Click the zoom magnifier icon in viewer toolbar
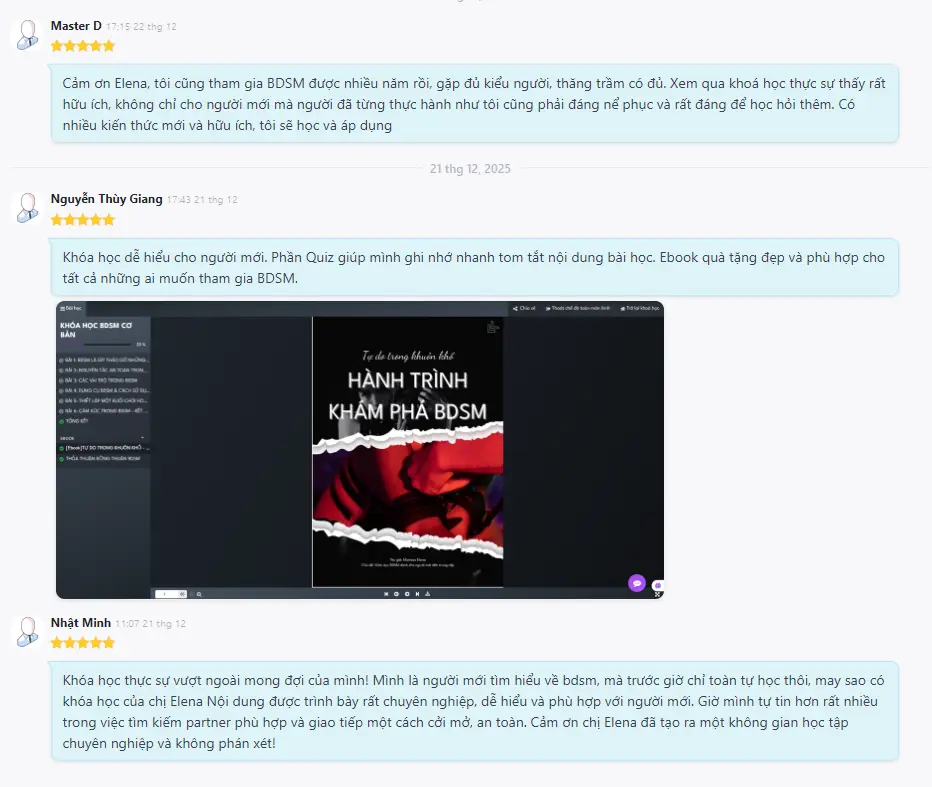 (199, 594)
